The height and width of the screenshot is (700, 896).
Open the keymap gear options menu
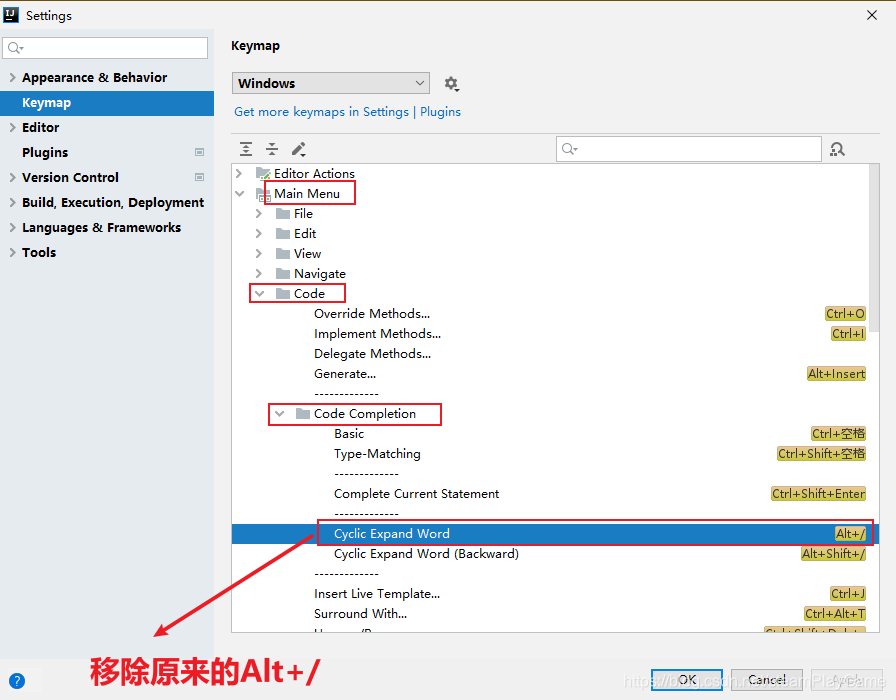451,84
